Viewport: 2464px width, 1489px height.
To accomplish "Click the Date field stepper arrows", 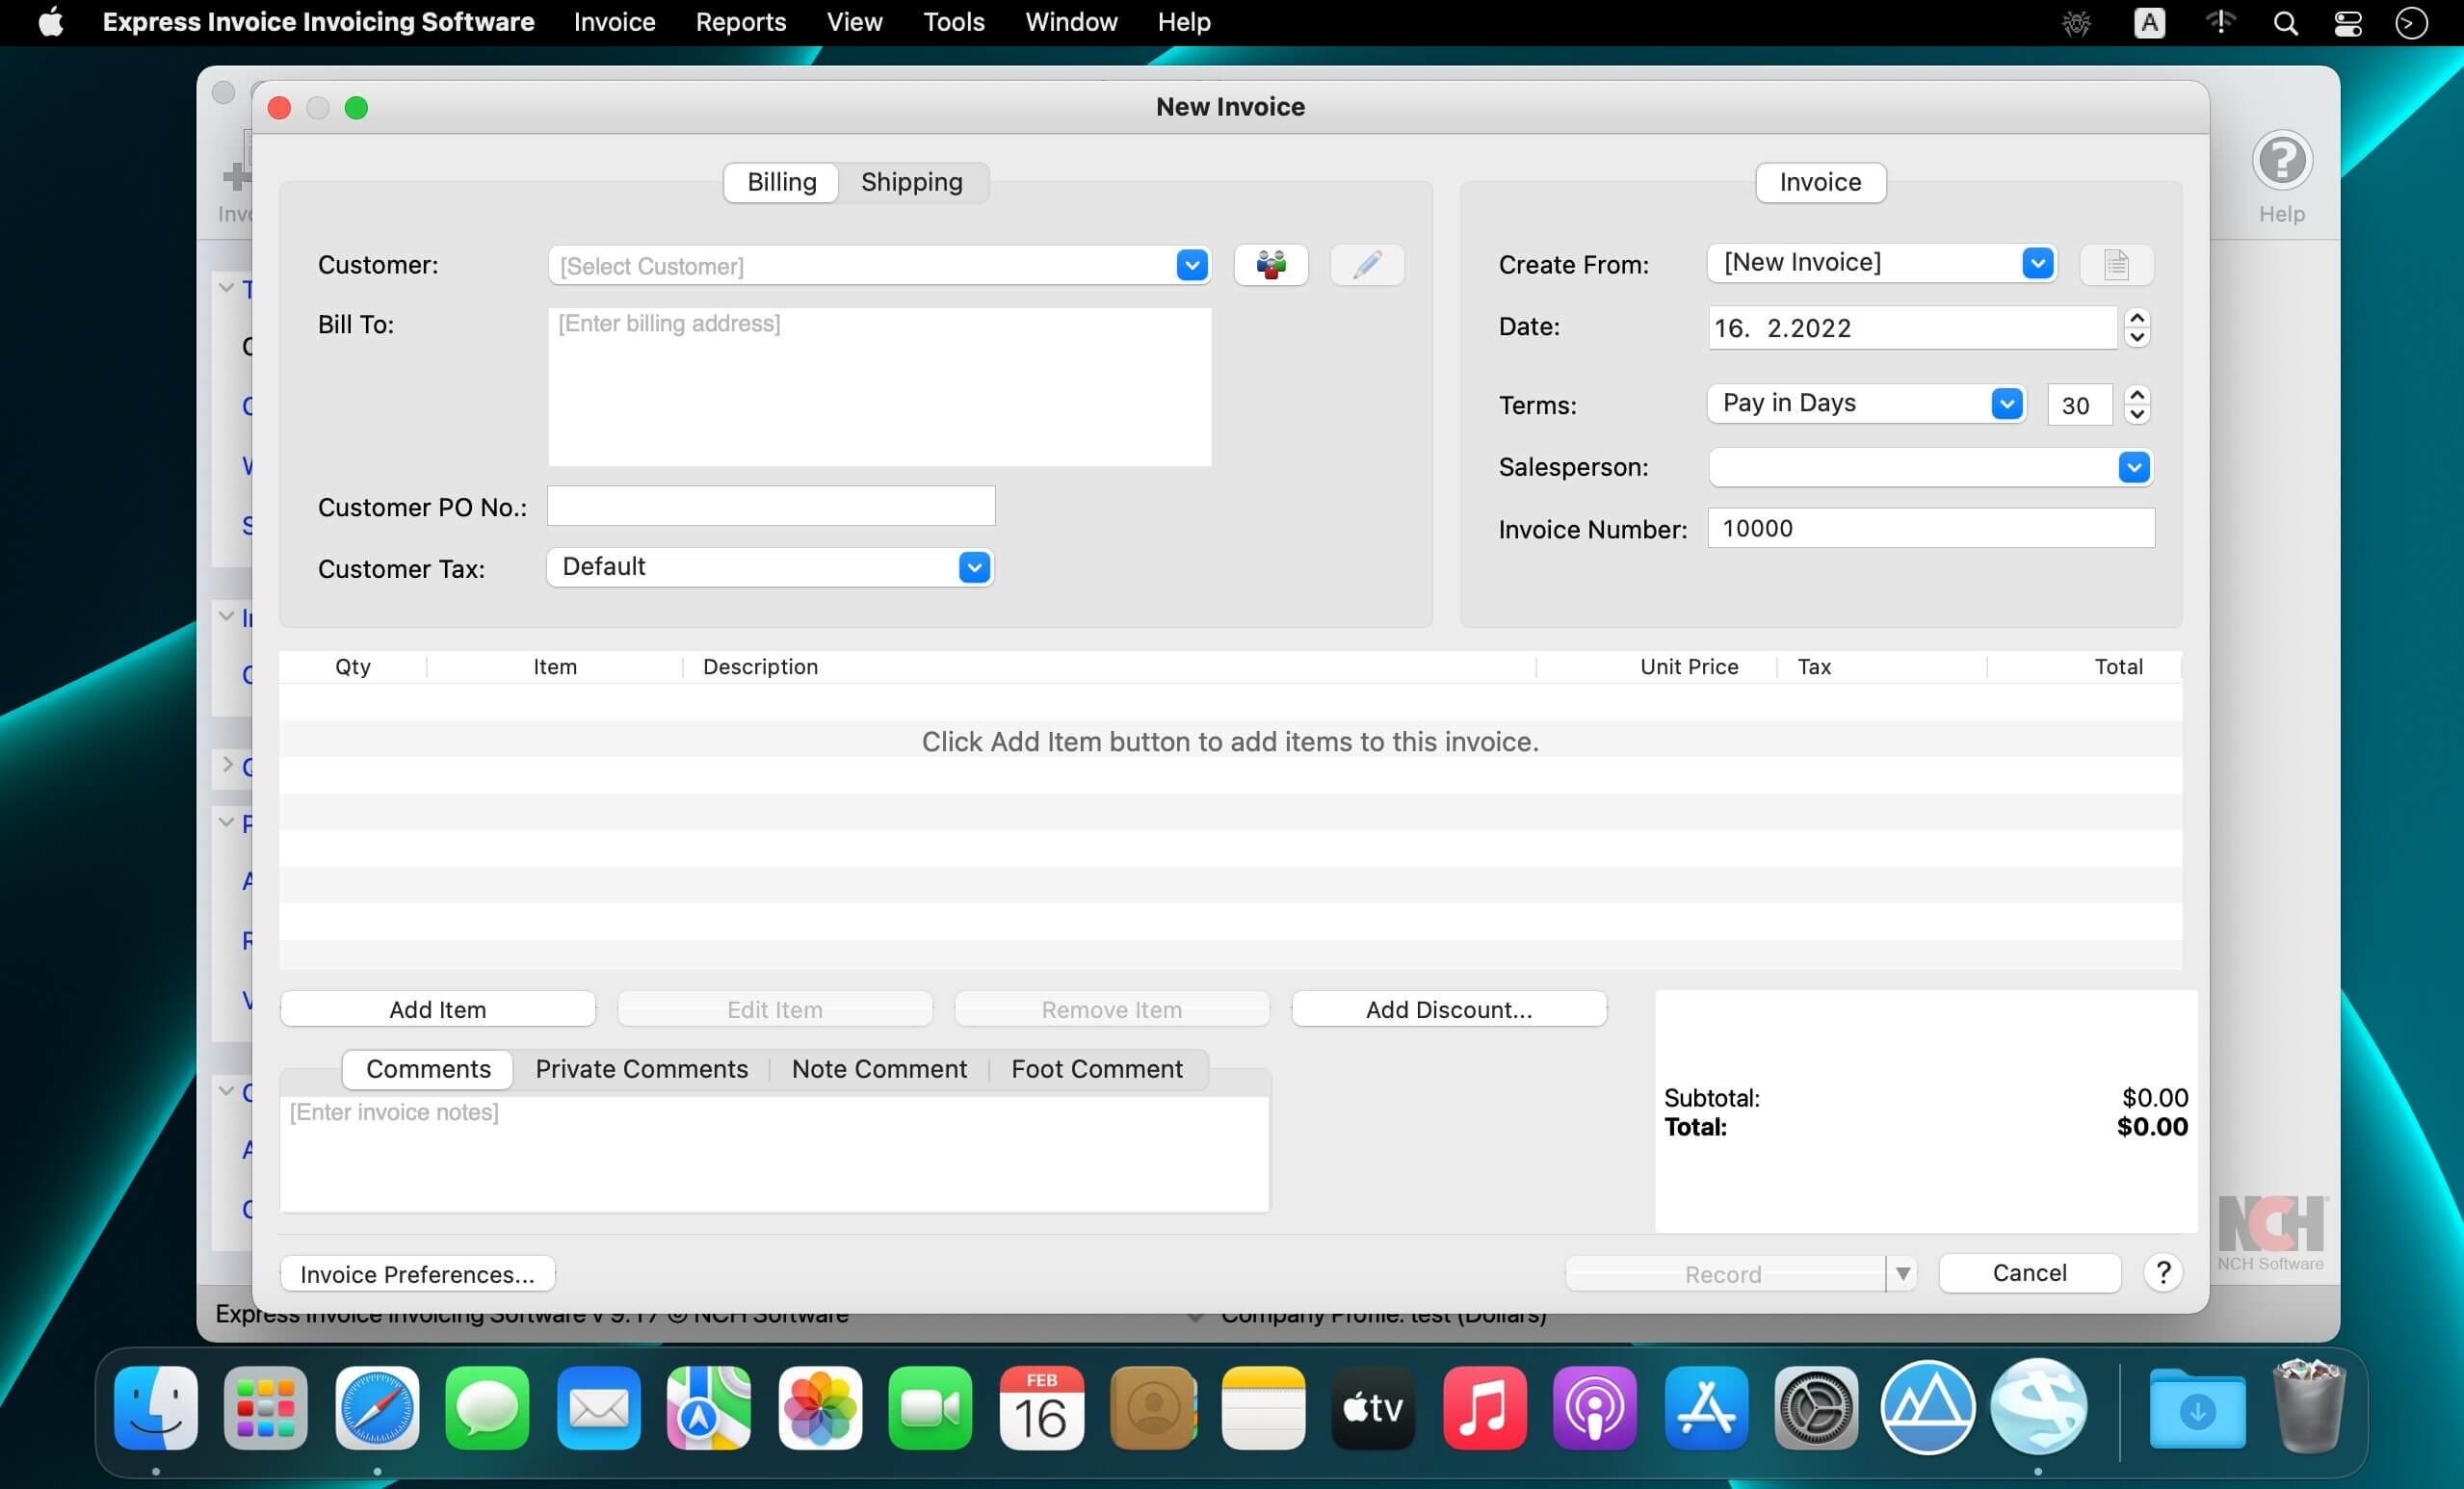I will (2137, 327).
